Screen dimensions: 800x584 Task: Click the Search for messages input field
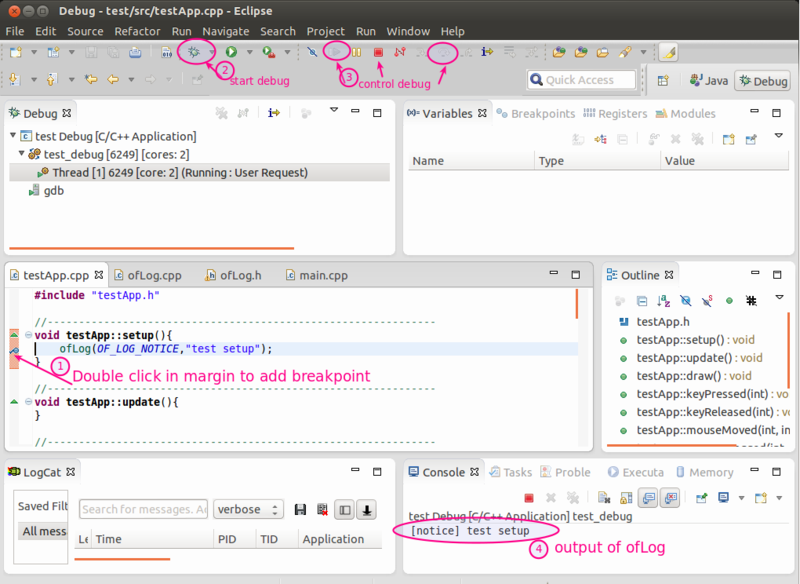(143, 508)
